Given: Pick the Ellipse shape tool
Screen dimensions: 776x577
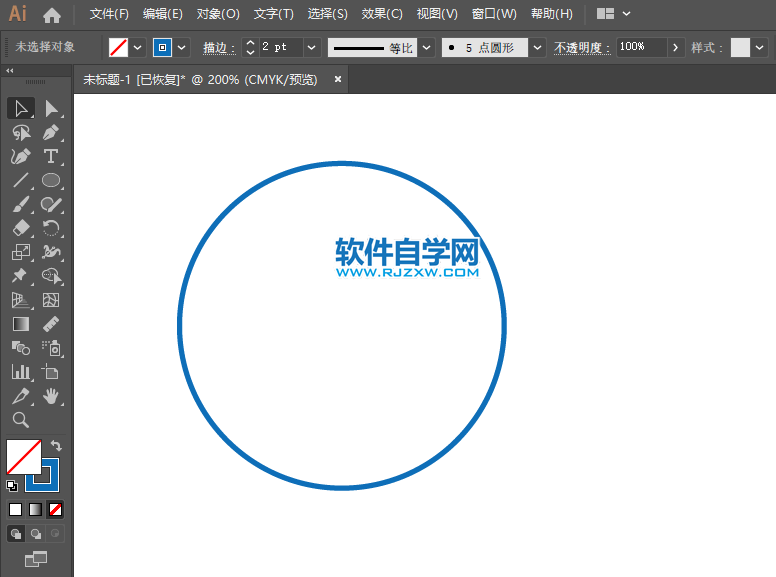Looking at the screenshot, I should pyautogui.click(x=51, y=181).
